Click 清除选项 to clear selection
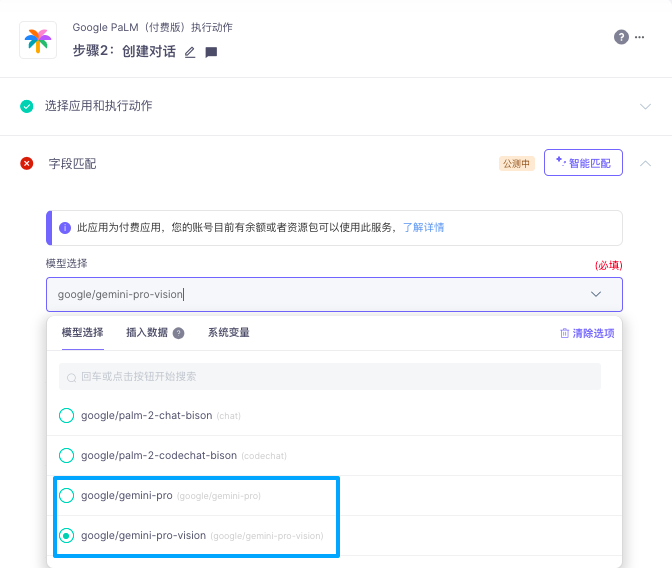 pyautogui.click(x=587, y=333)
